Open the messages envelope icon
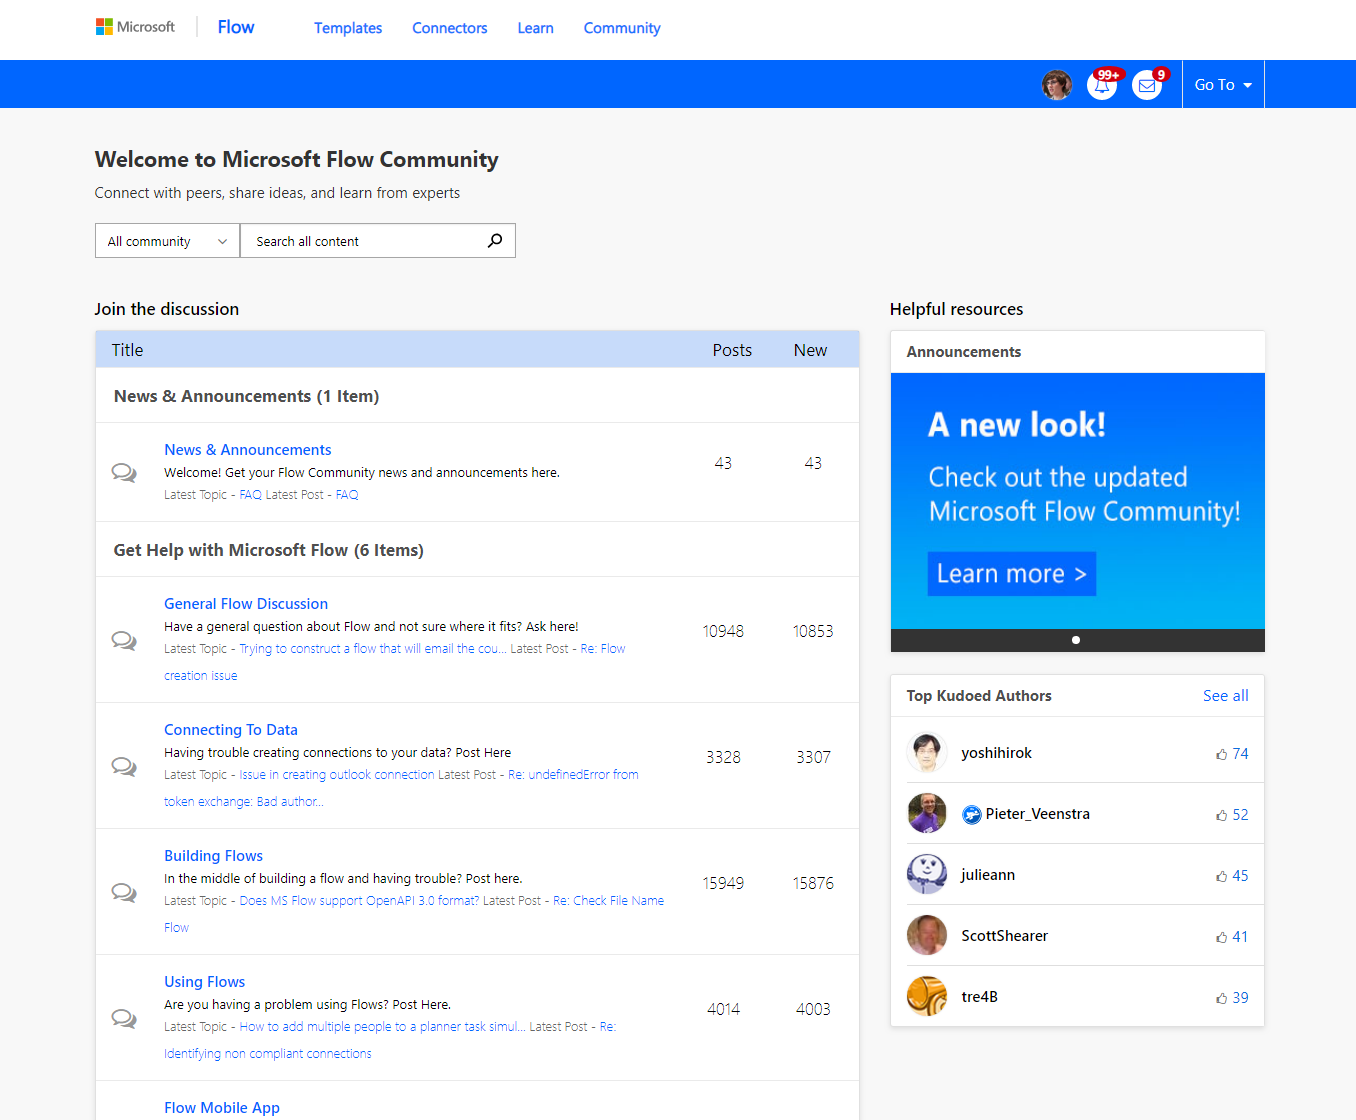This screenshot has height=1120, width=1356. (x=1147, y=86)
